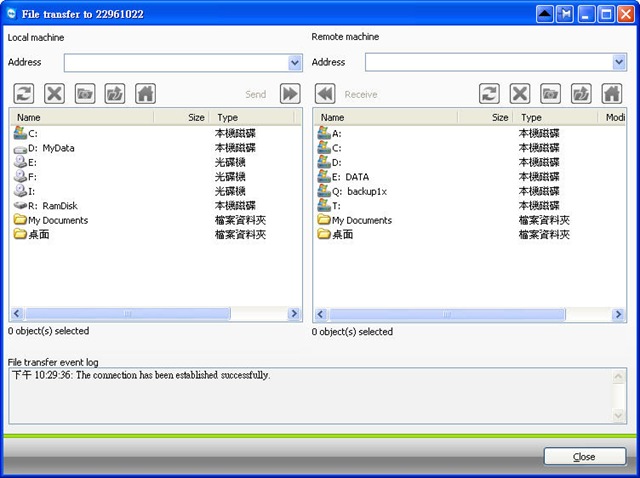Click the local Home icon
Image resolution: width=640 pixels, height=478 pixels.
tap(145, 94)
